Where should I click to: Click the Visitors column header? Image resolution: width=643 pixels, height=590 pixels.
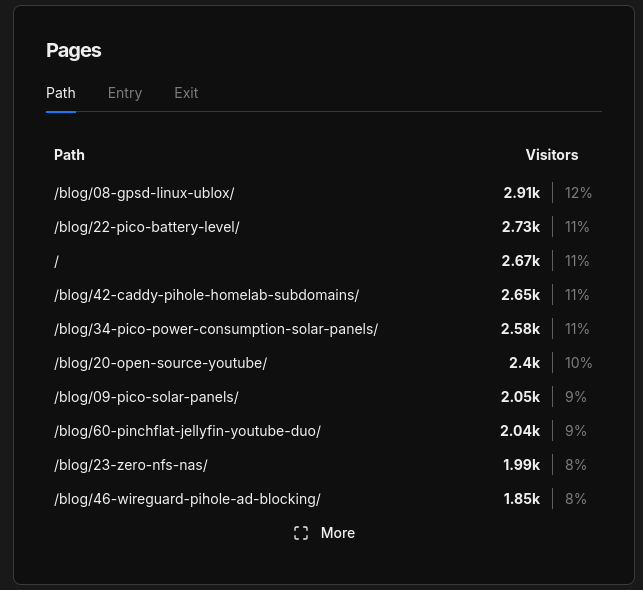(551, 155)
